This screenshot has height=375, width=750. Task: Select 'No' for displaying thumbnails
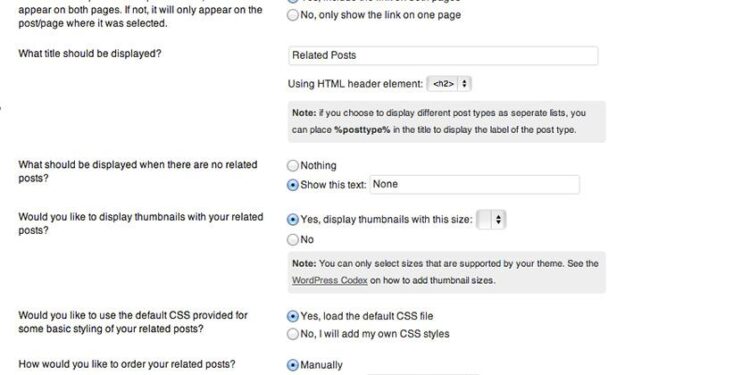coord(293,240)
